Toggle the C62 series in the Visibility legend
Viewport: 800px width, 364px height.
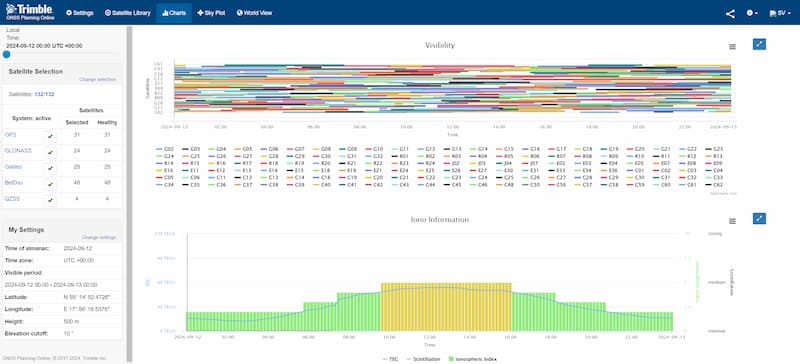(x=714, y=185)
